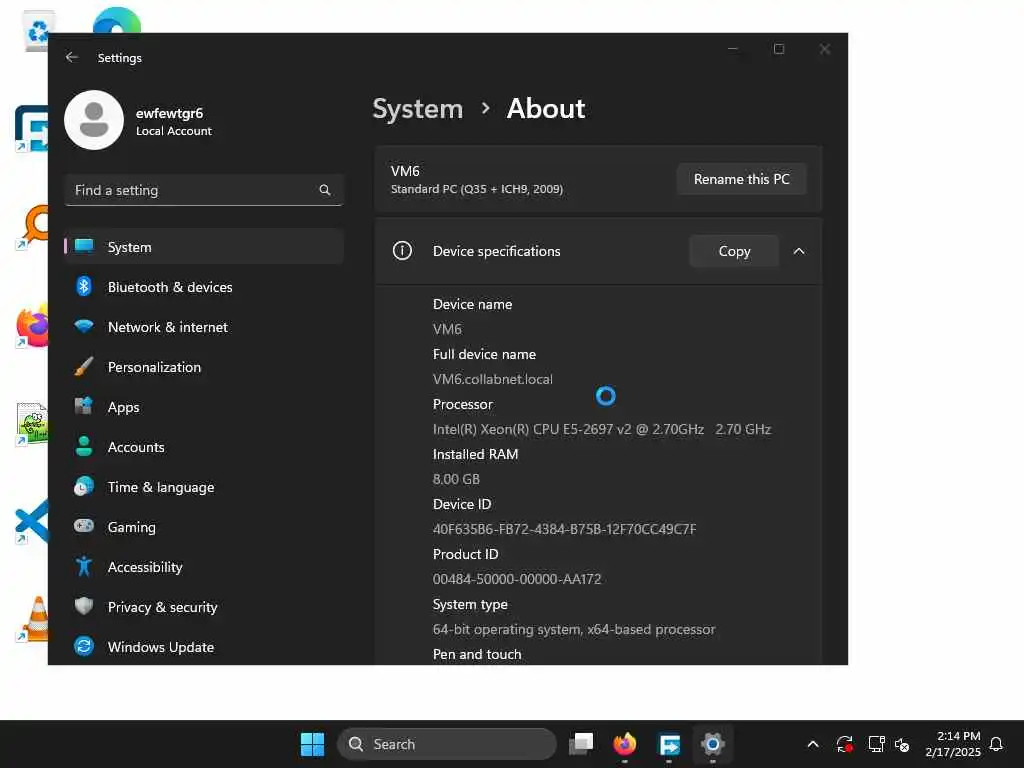Maximize the Settings window
The height and width of the screenshot is (768, 1024).
(x=778, y=49)
